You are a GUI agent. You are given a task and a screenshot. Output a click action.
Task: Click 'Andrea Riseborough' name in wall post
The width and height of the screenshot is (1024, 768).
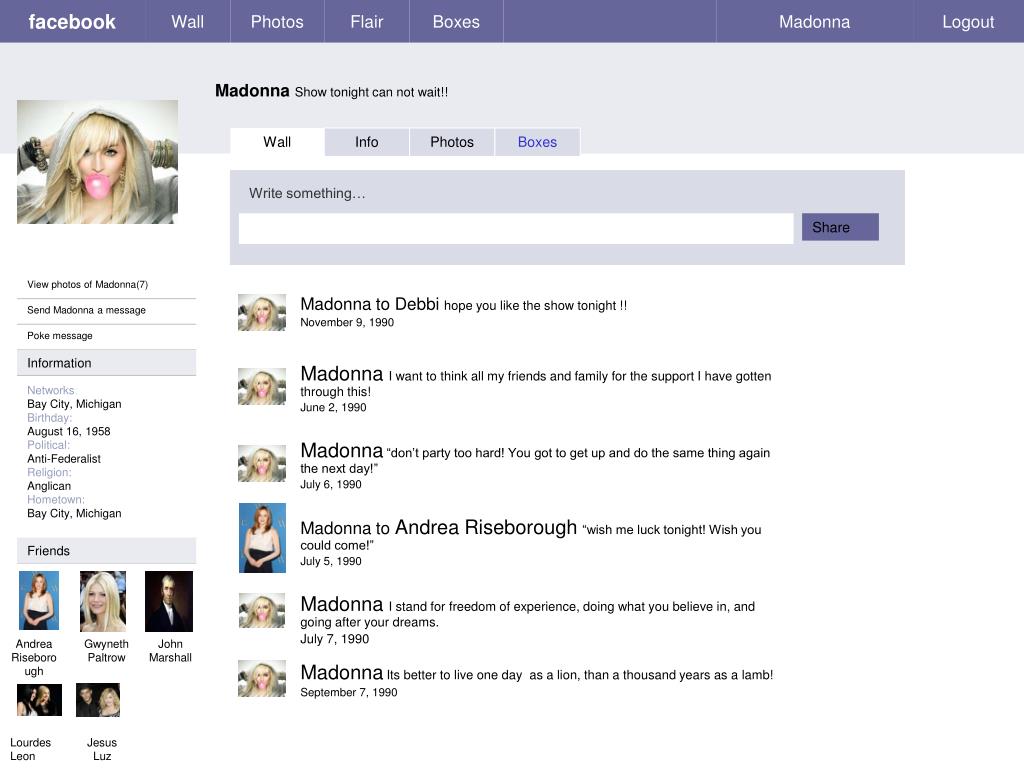[x=486, y=527]
